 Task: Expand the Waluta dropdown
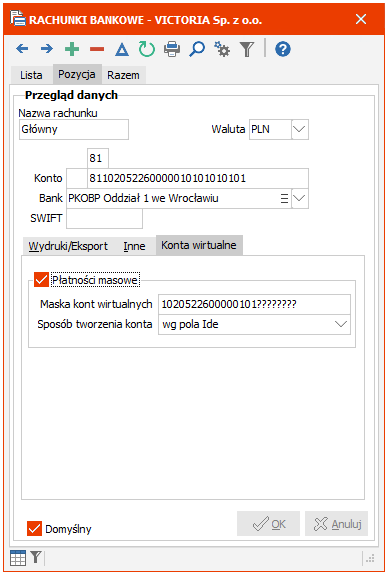[x=300, y=129]
